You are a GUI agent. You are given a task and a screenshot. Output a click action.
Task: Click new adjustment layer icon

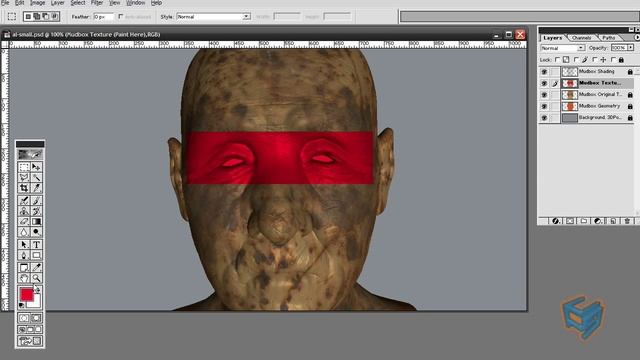[x=598, y=221]
